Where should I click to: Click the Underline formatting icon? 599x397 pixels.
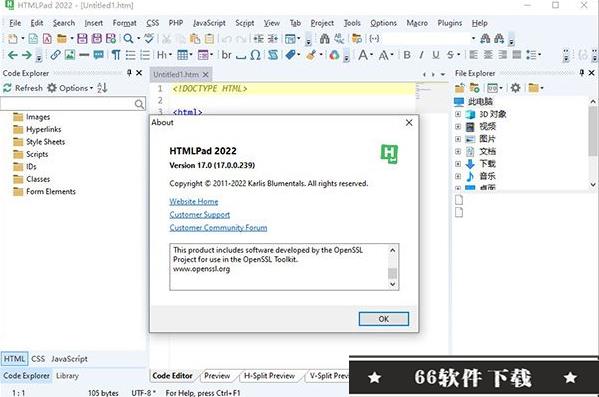(x=436, y=55)
